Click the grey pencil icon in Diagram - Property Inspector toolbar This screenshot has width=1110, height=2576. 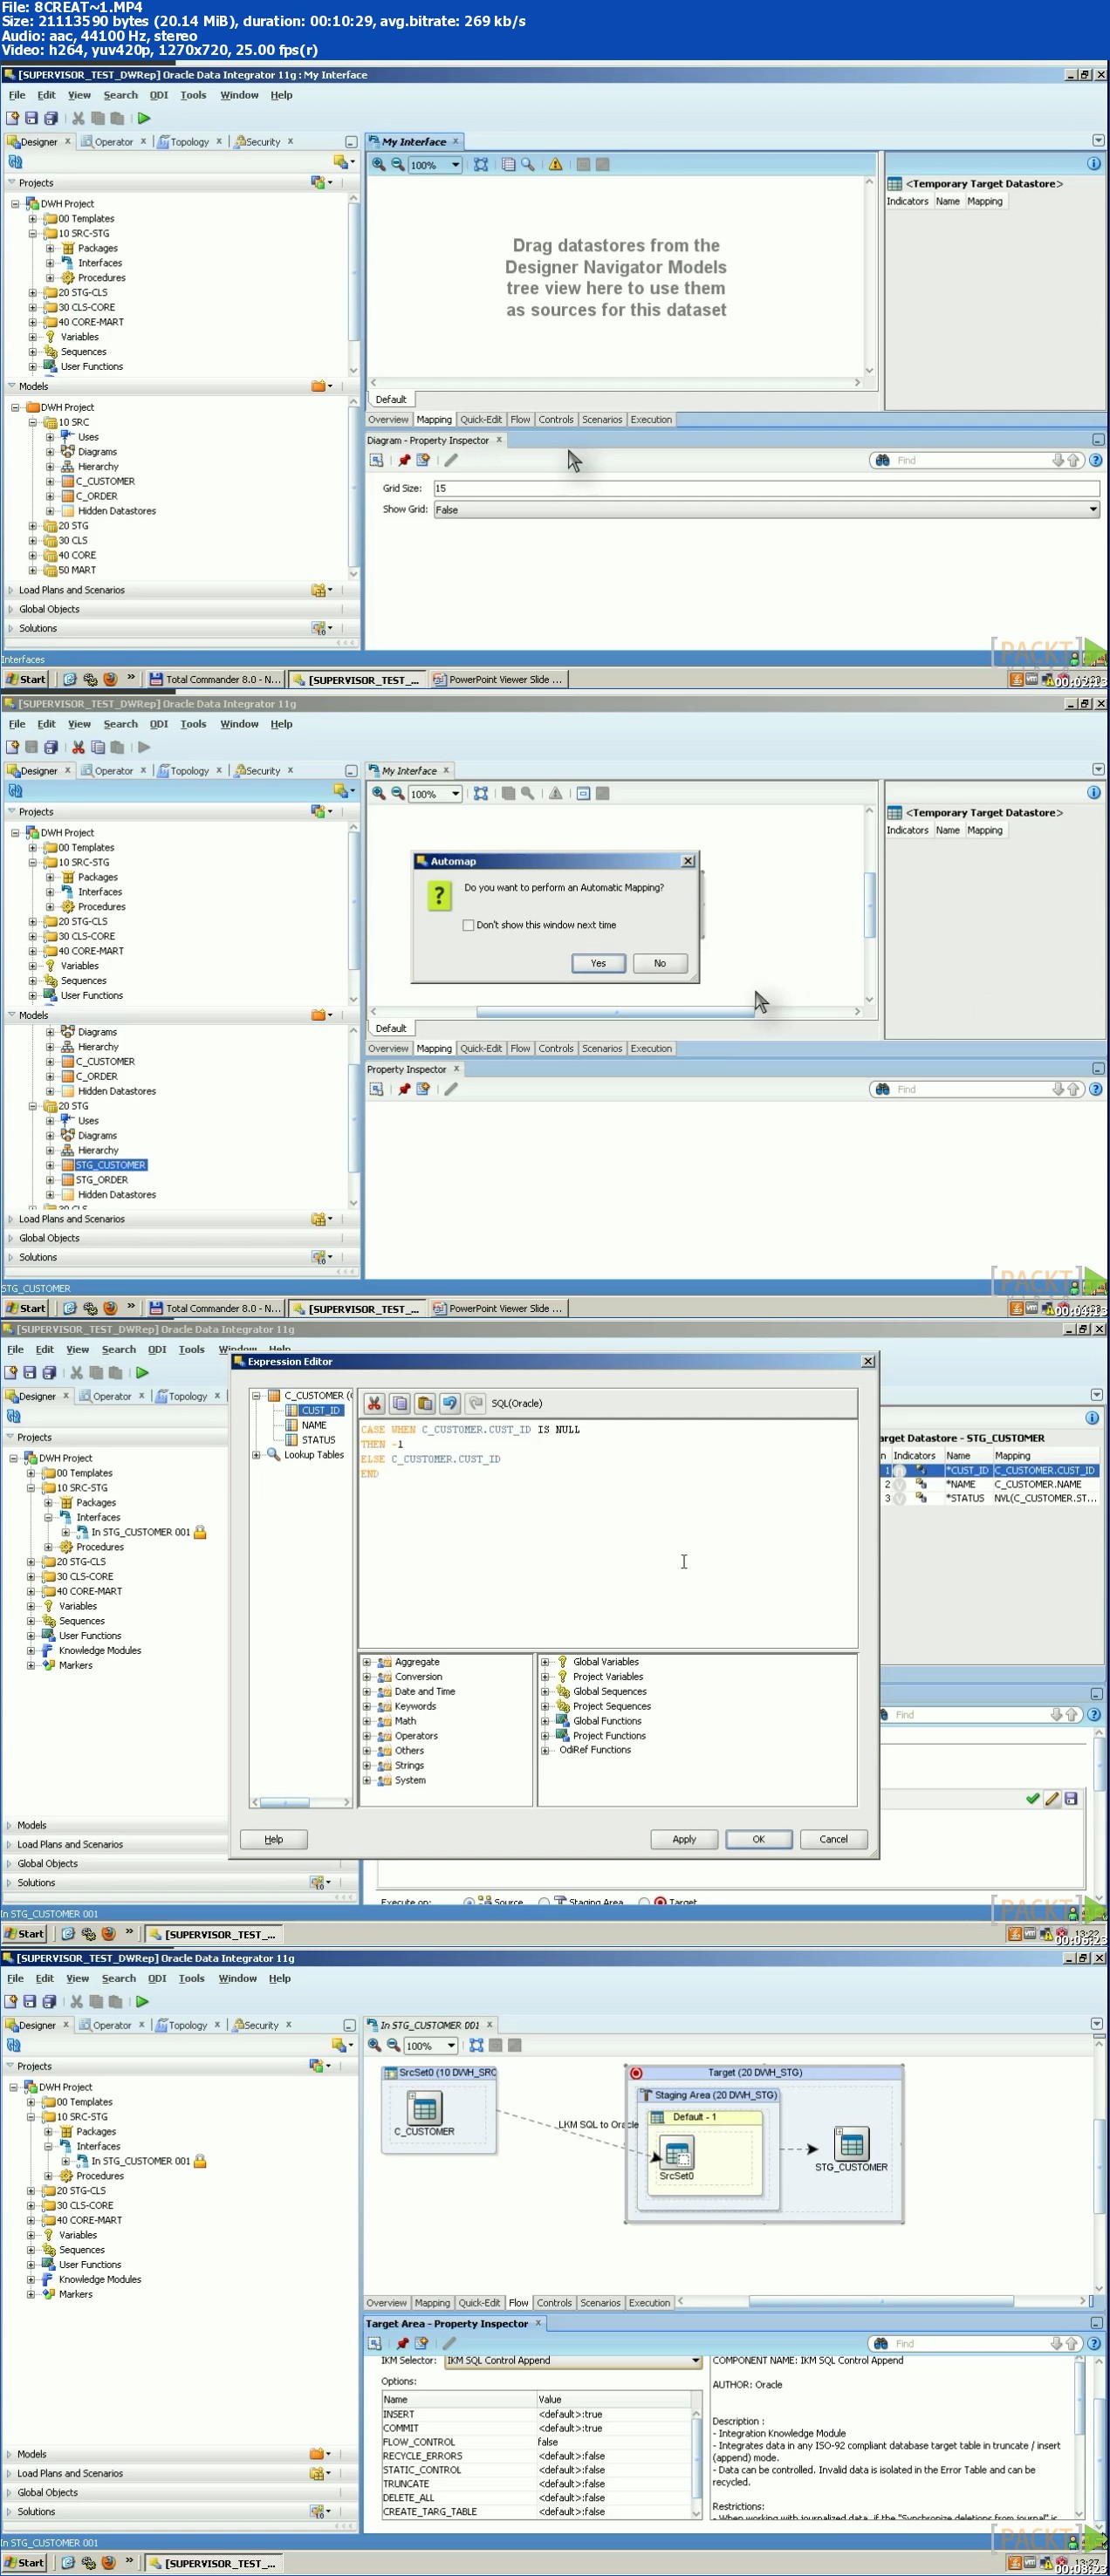(x=451, y=460)
